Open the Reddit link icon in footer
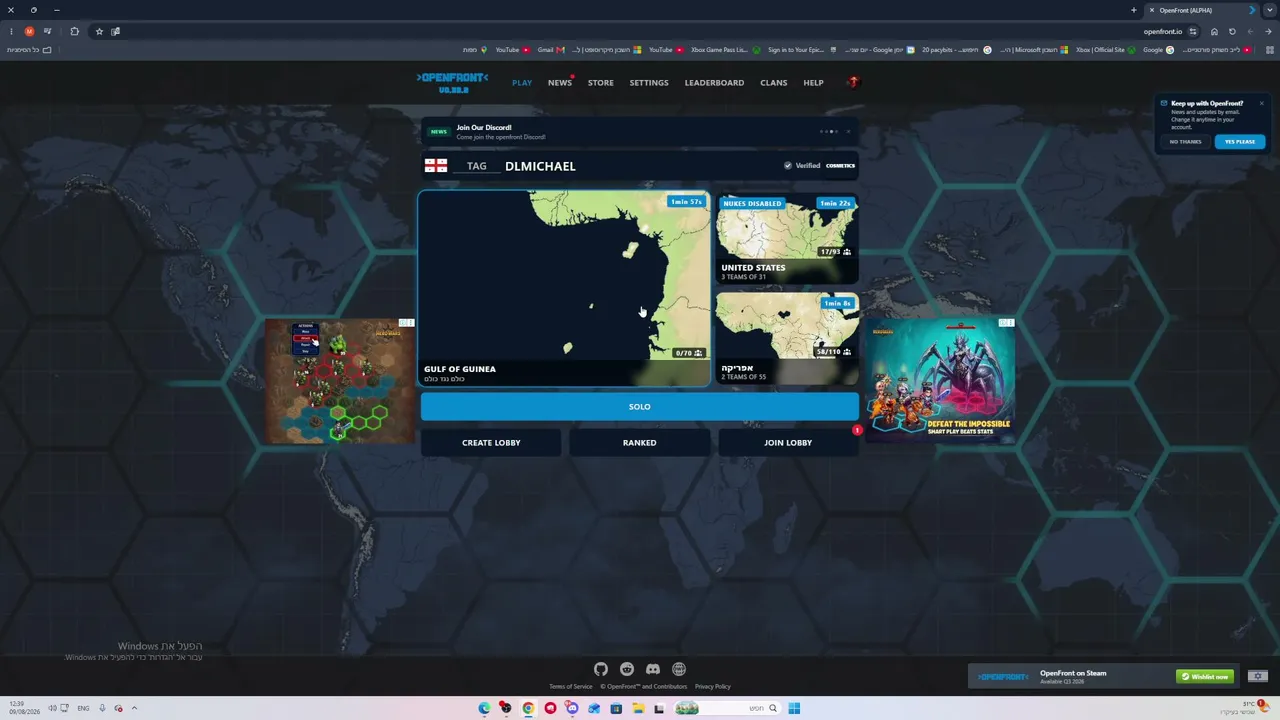 (627, 669)
